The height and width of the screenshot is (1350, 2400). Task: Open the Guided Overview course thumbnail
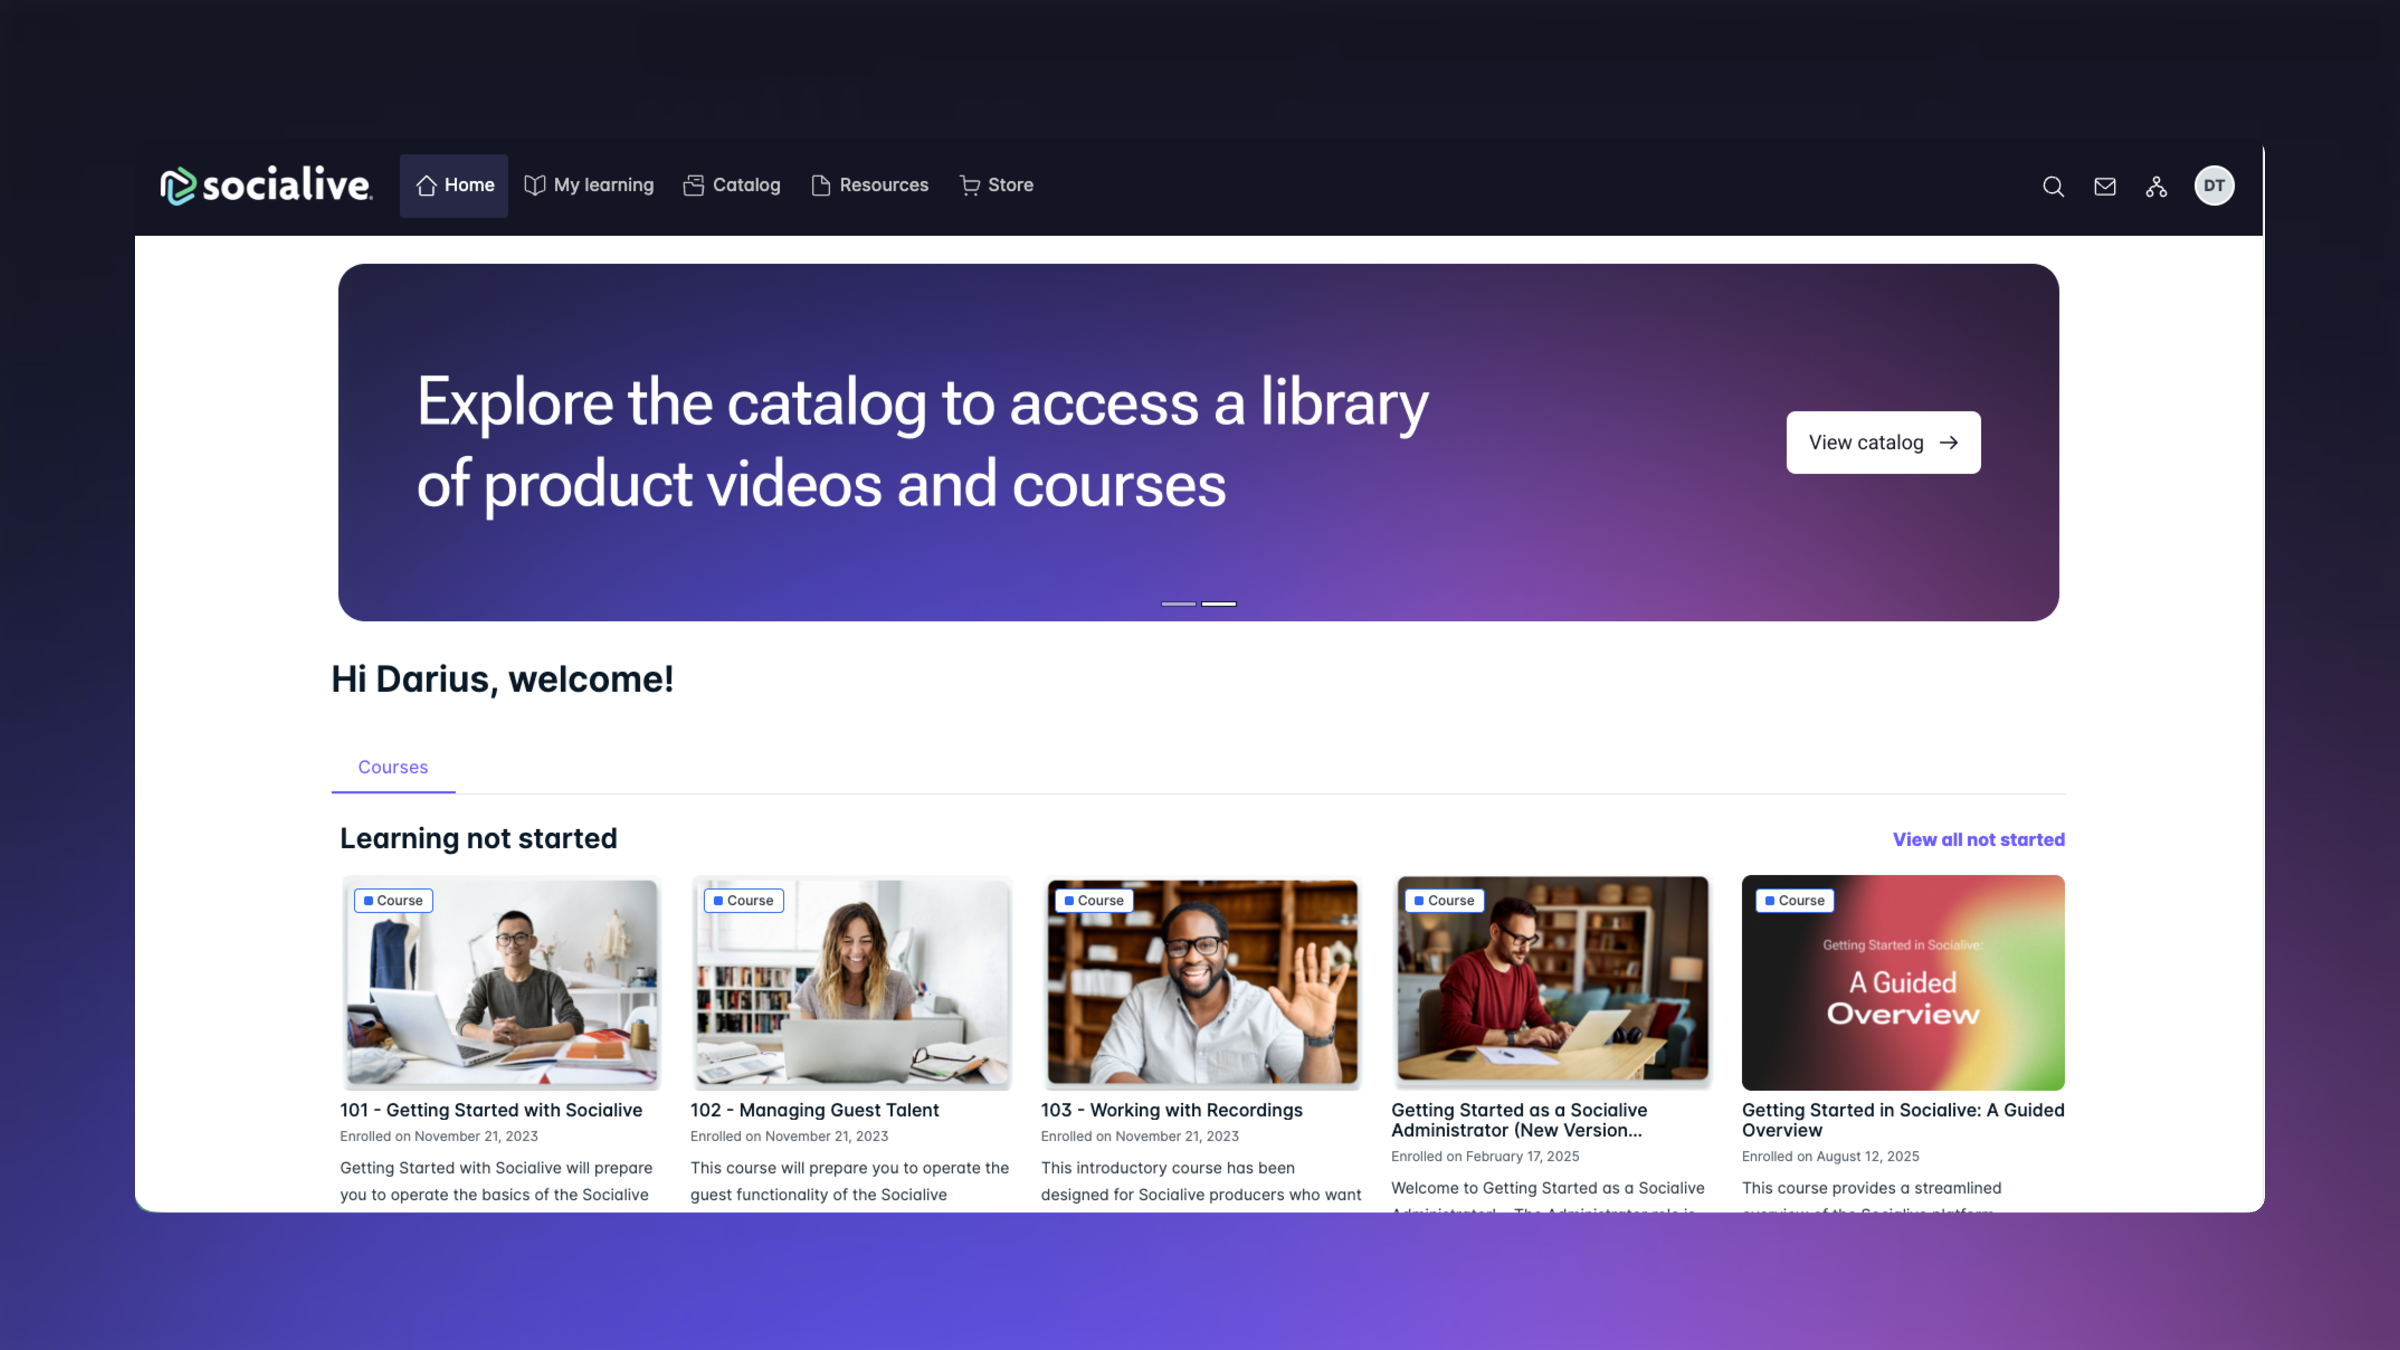pos(1902,982)
